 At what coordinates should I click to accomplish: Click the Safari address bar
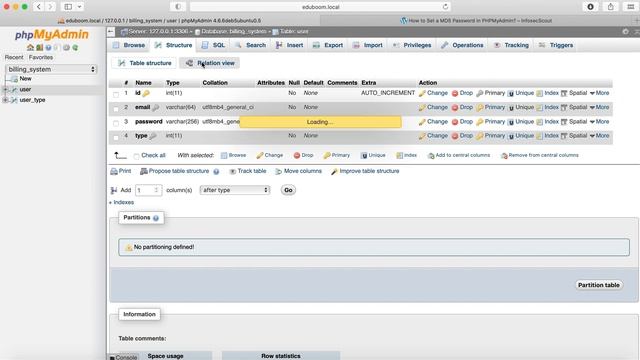(320, 7)
